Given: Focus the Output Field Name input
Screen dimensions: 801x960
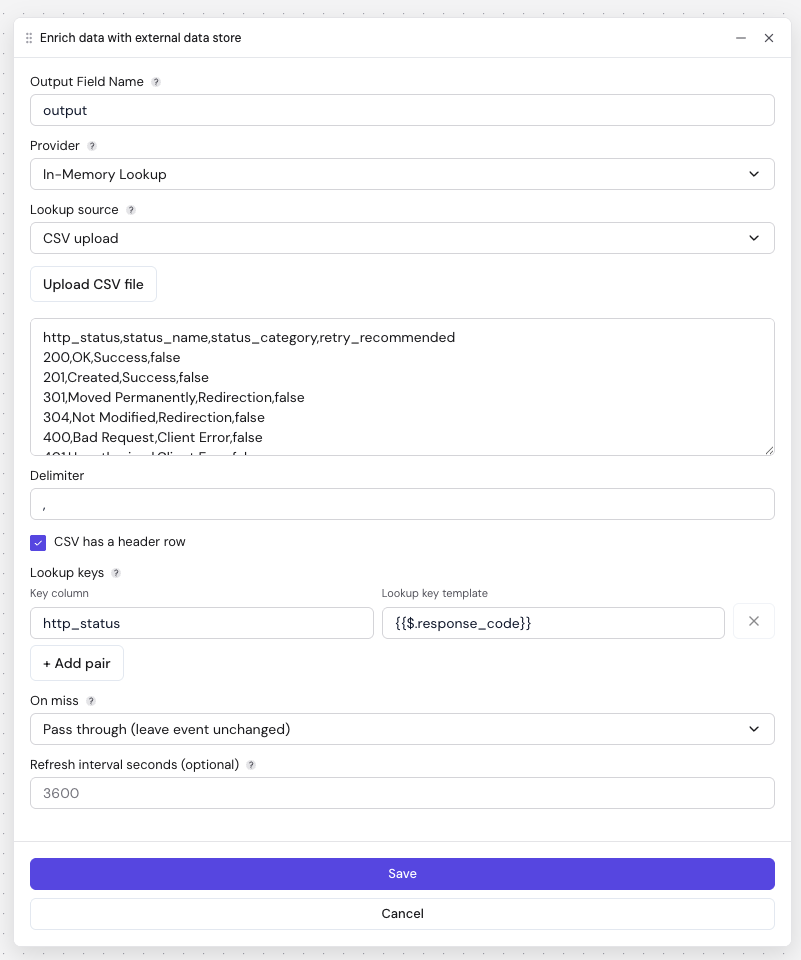Looking at the screenshot, I should [x=402, y=110].
